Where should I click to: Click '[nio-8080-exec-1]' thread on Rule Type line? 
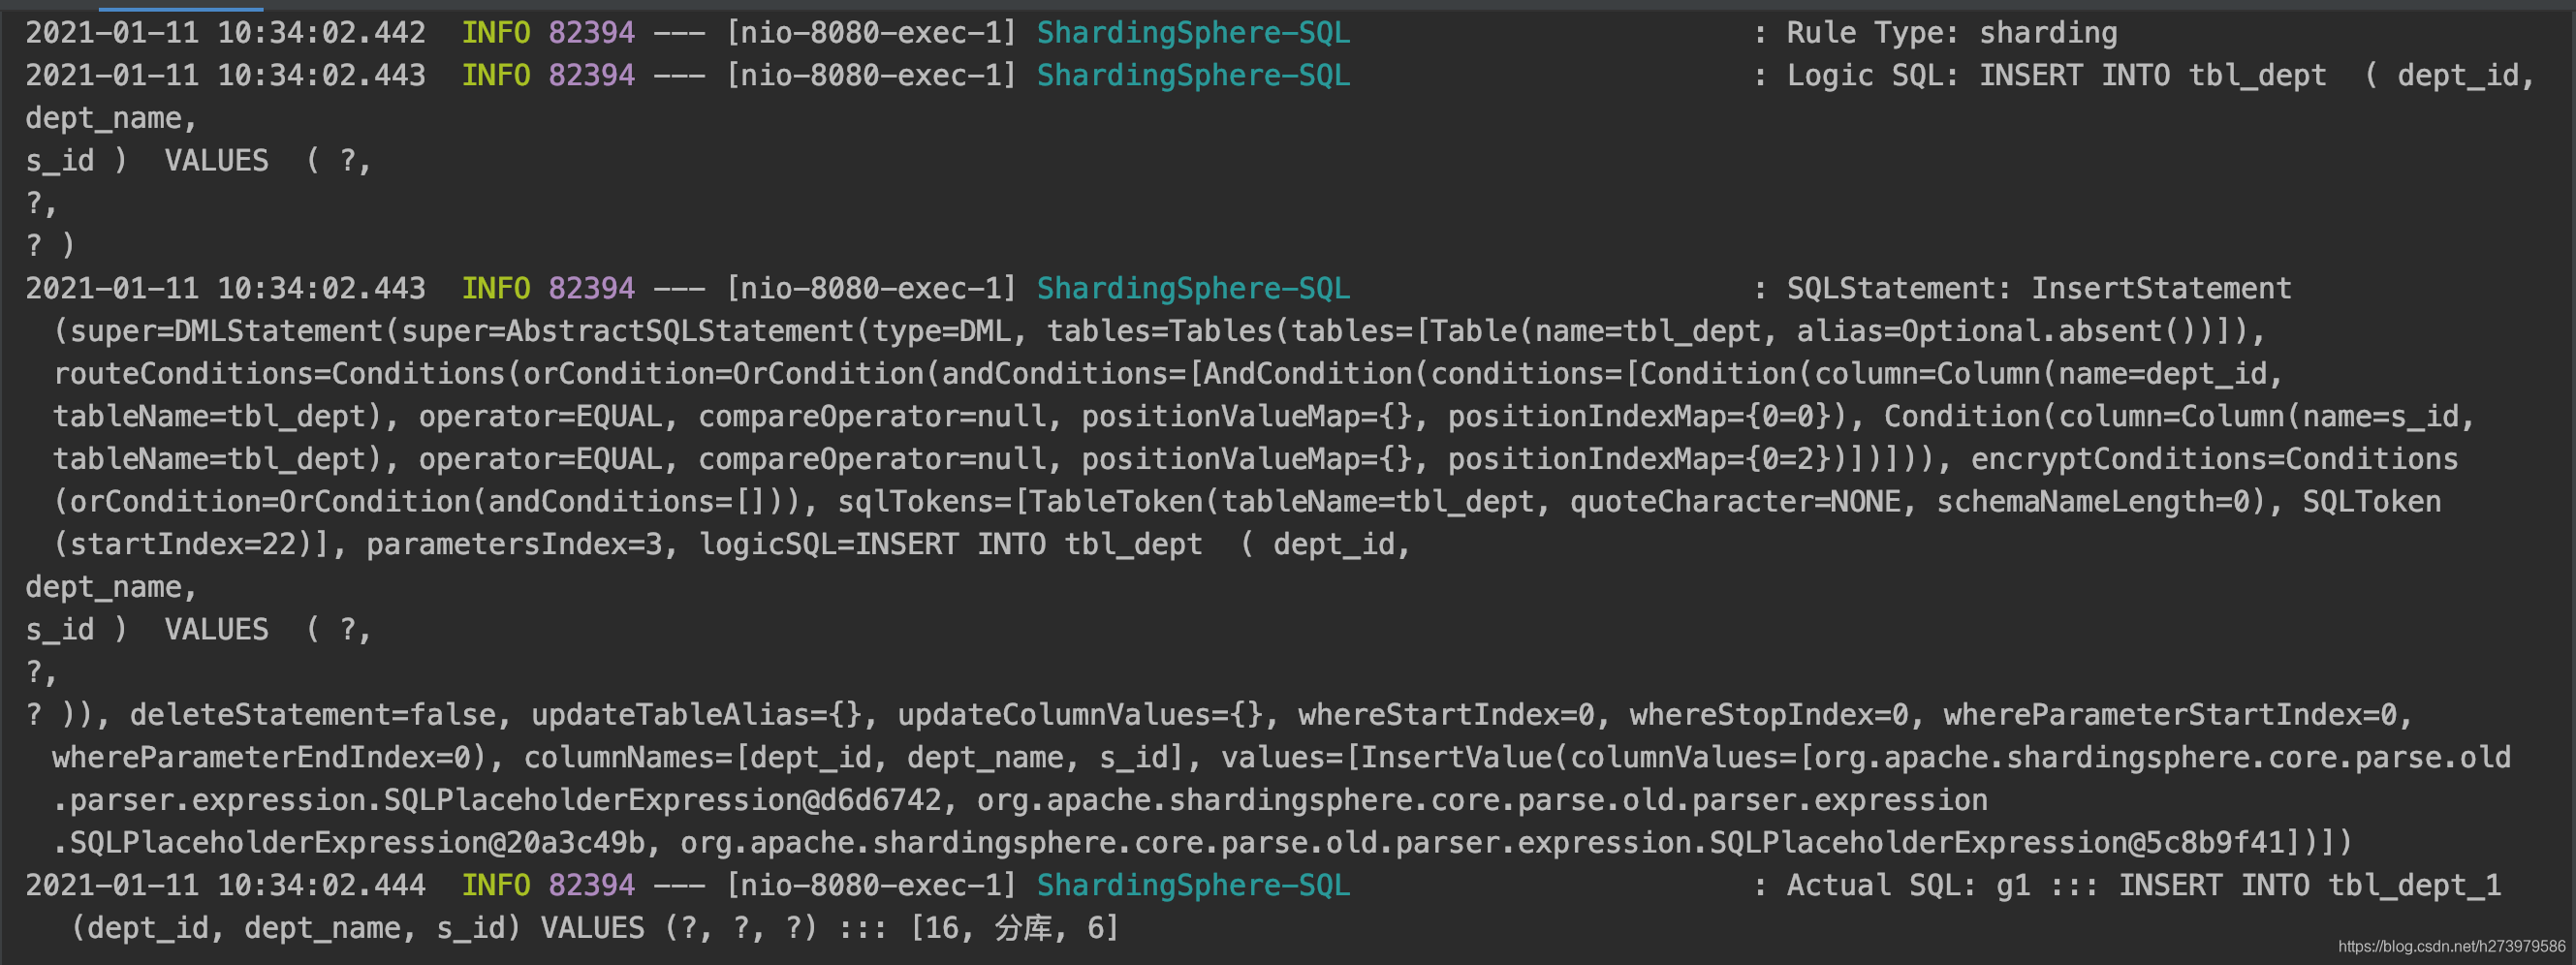pos(870,33)
